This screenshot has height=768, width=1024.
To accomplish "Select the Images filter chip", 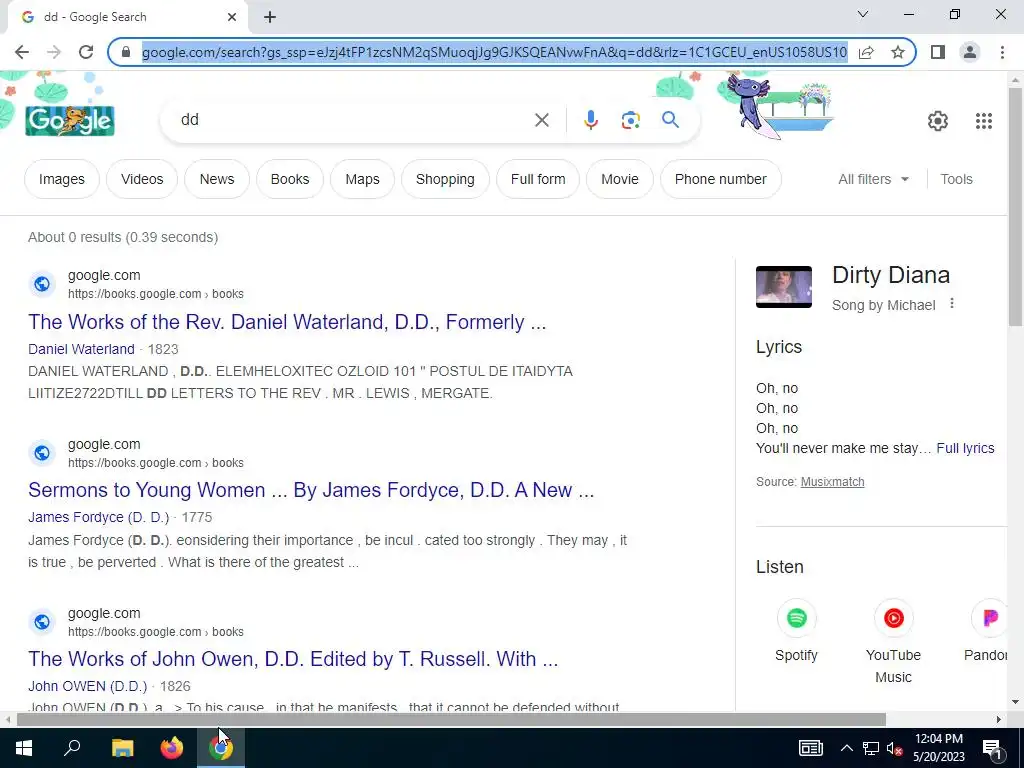I will click(62, 179).
